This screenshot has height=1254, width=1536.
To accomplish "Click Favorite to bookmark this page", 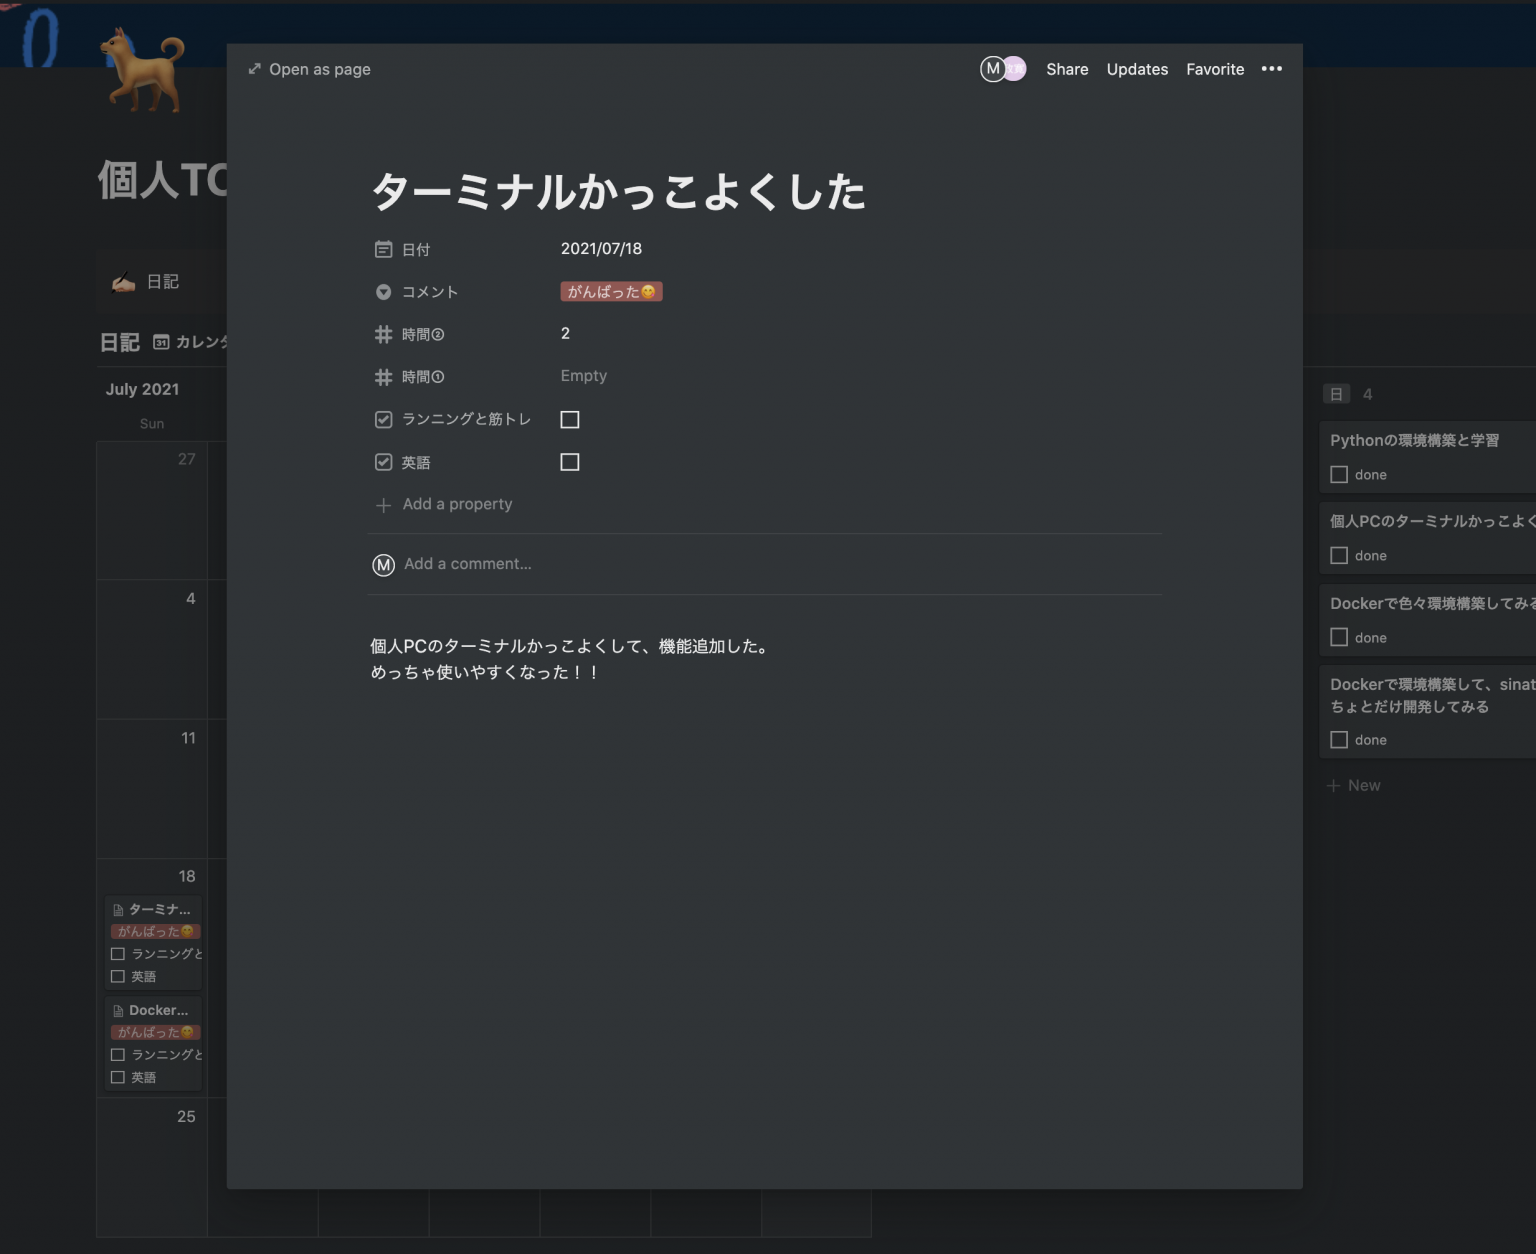I will point(1215,69).
